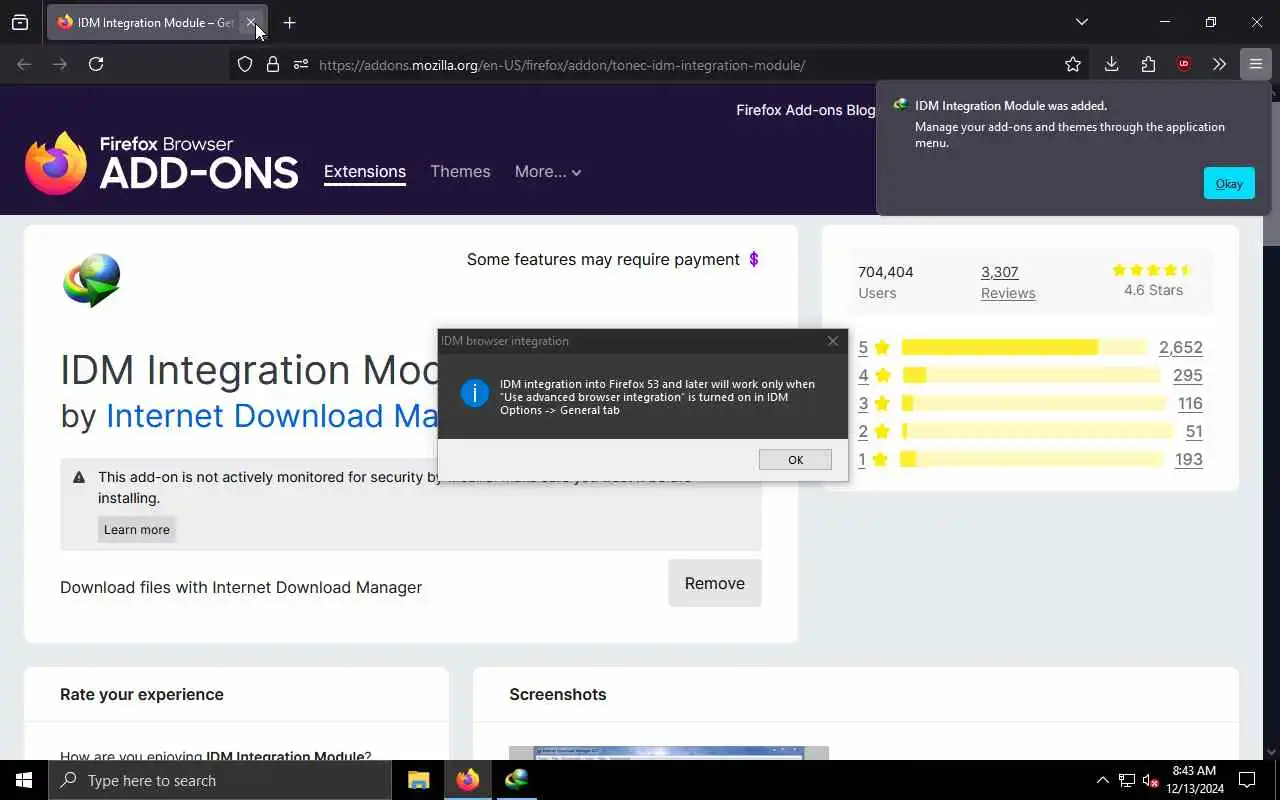Open network status tray icon
This screenshot has height=800, width=1280.
[x=1127, y=780]
